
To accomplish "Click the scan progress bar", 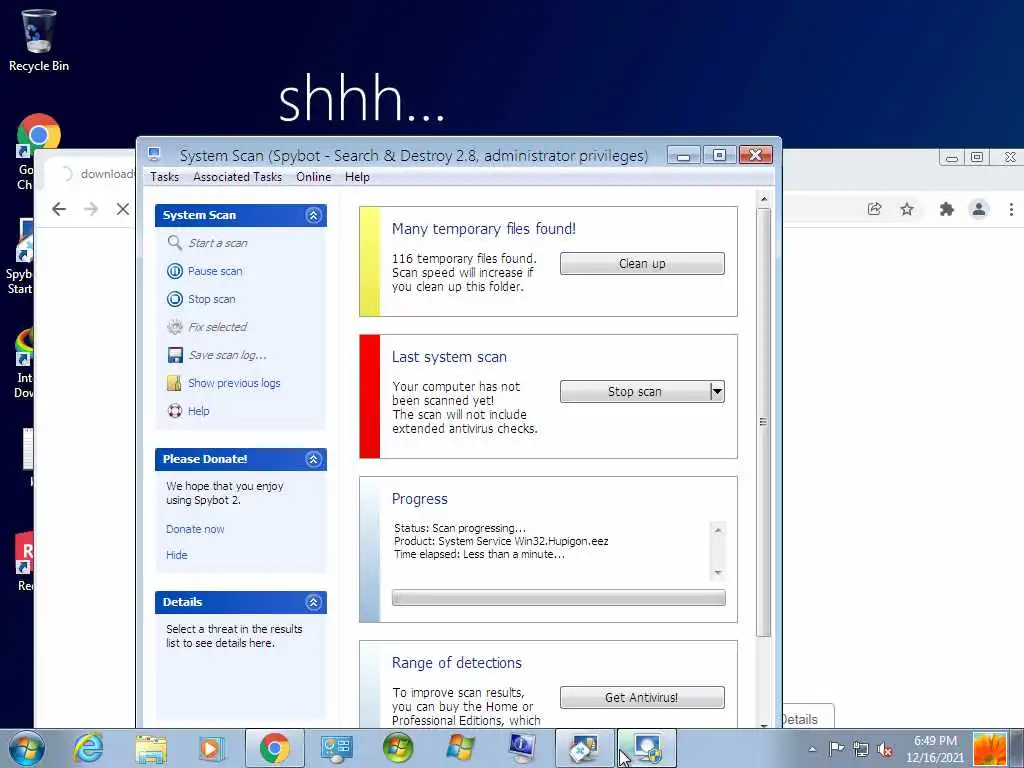I will pos(558,598).
